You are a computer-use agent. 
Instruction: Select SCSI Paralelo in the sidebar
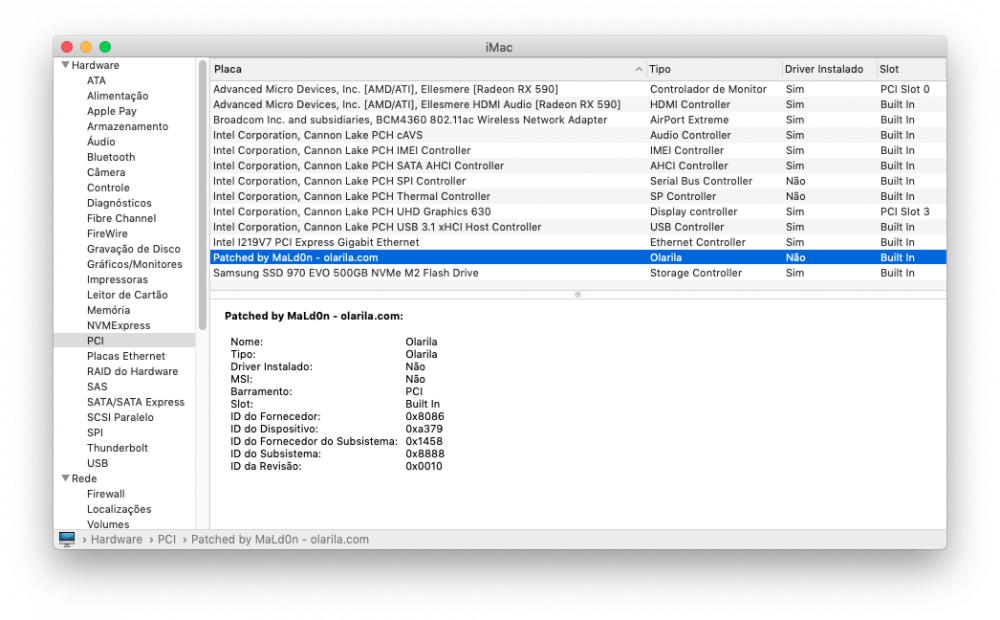[120, 417]
